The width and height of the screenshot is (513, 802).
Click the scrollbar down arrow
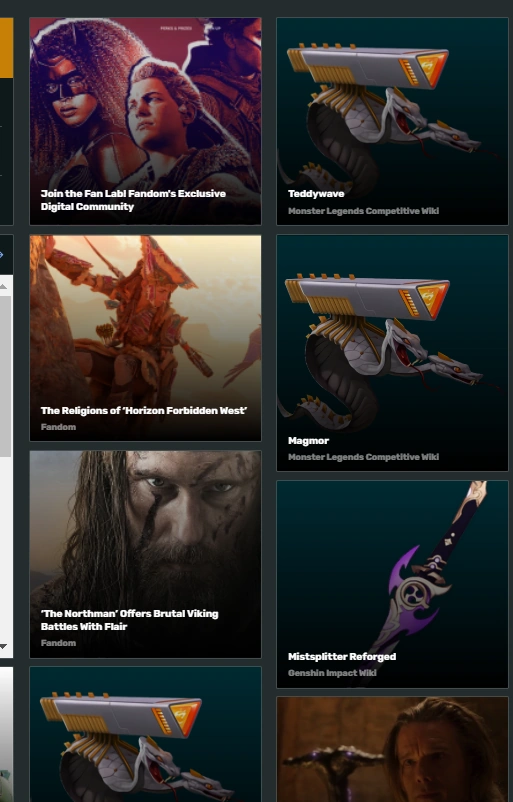point(4,647)
